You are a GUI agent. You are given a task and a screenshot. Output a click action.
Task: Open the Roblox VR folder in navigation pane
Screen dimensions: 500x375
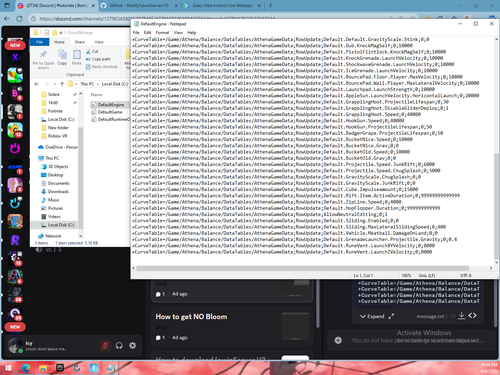click(x=57, y=136)
